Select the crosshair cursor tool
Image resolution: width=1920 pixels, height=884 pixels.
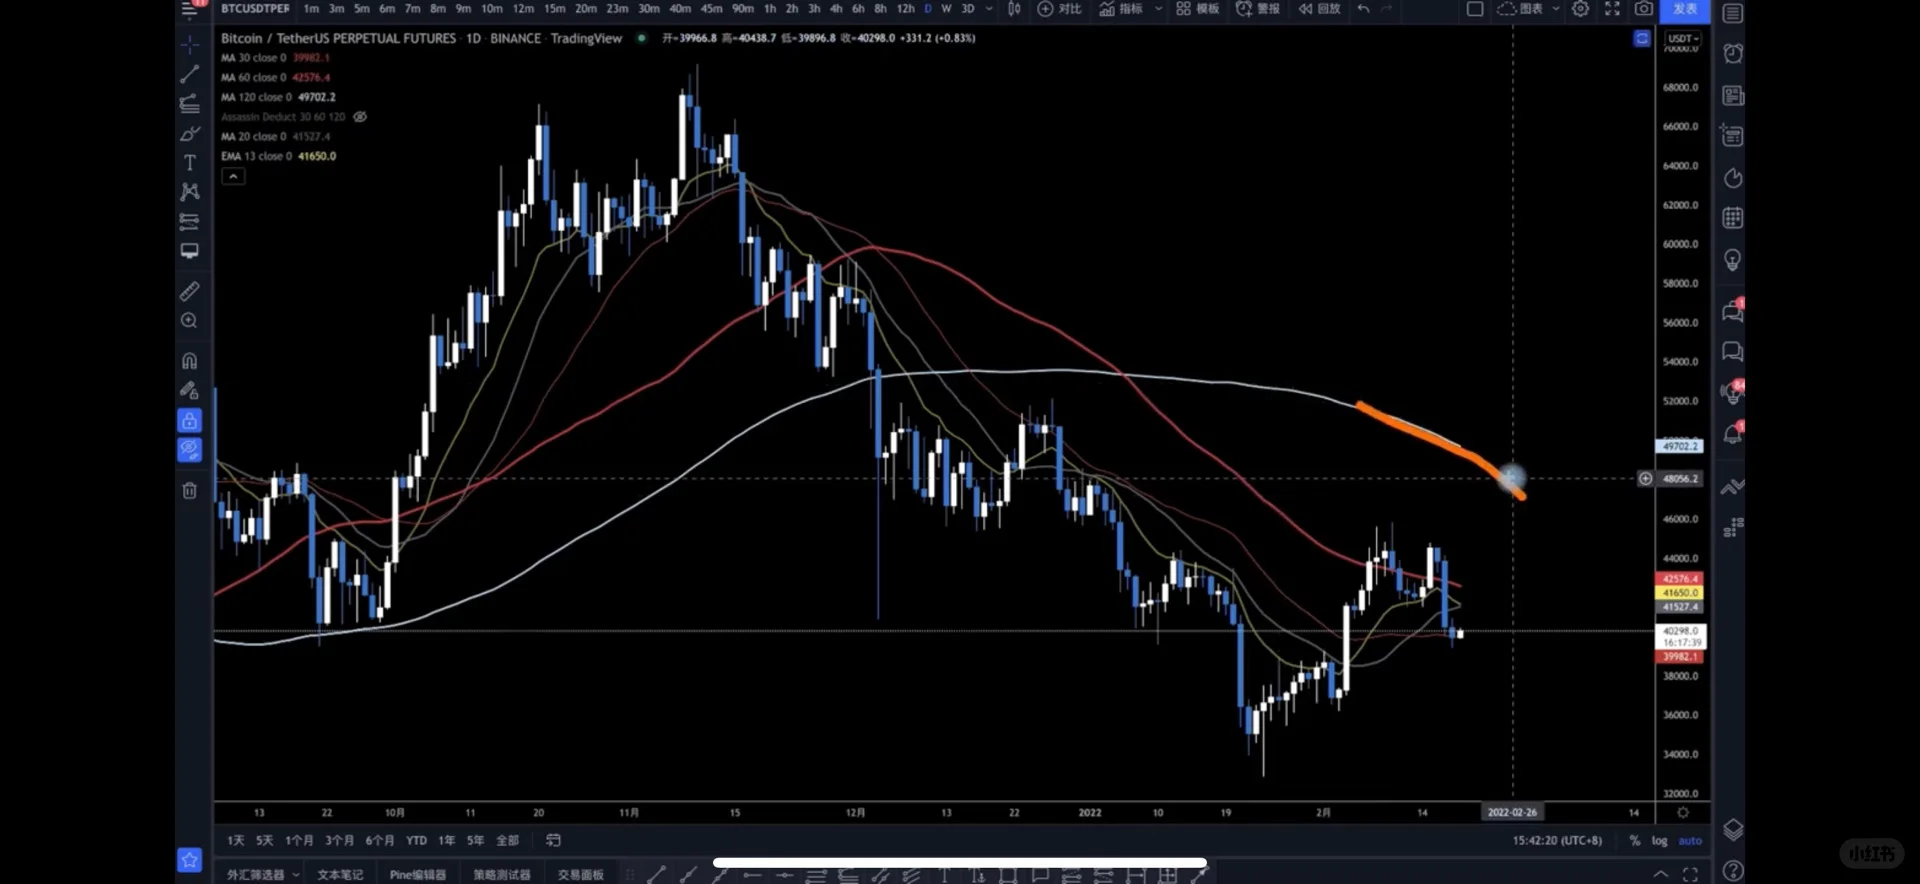(x=189, y=45)
